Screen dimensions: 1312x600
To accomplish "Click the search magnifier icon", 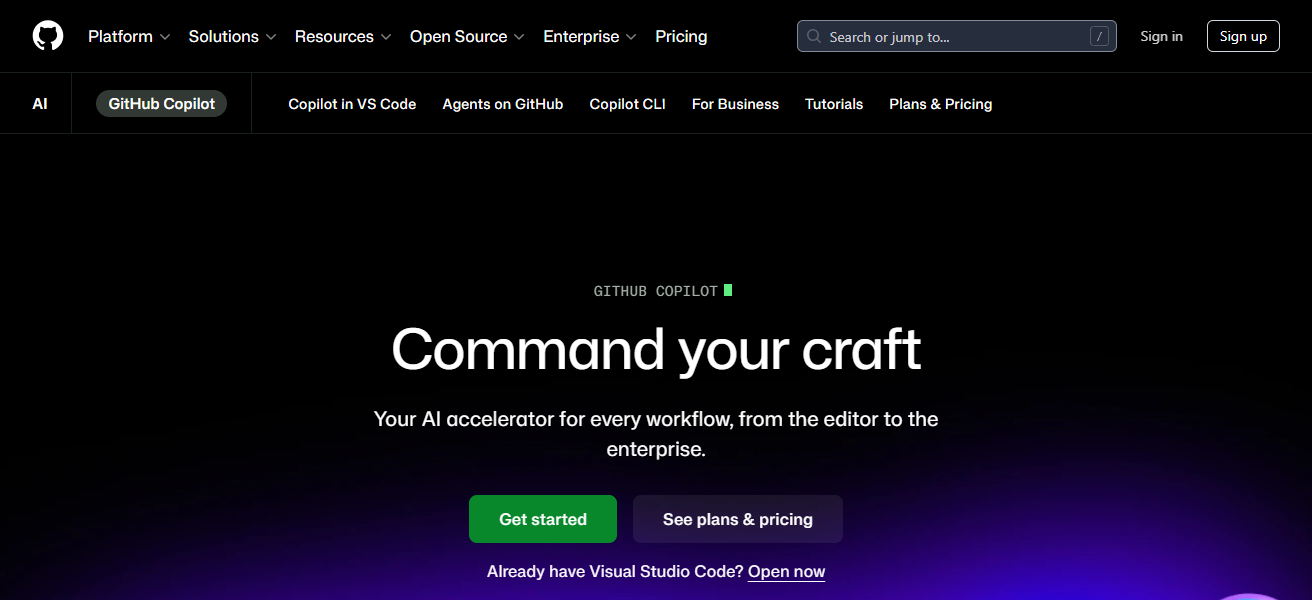I will coord(814,37).
